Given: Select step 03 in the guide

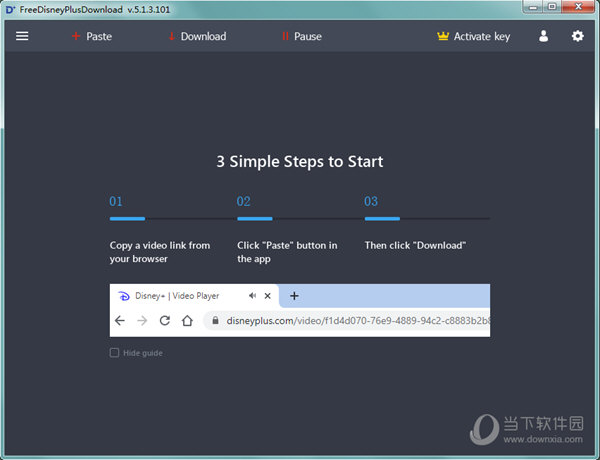Looking at the screenshot, I should 371,201.
